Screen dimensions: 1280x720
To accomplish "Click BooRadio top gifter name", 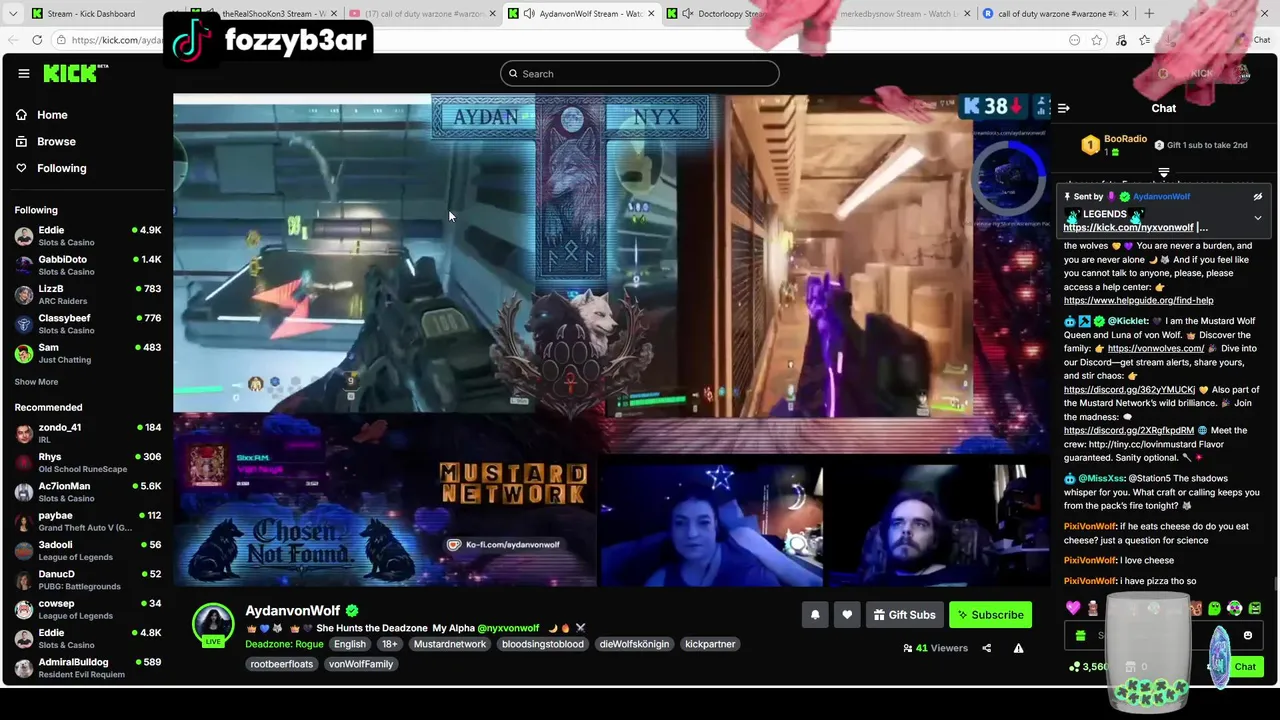I will coord(1125,139).
